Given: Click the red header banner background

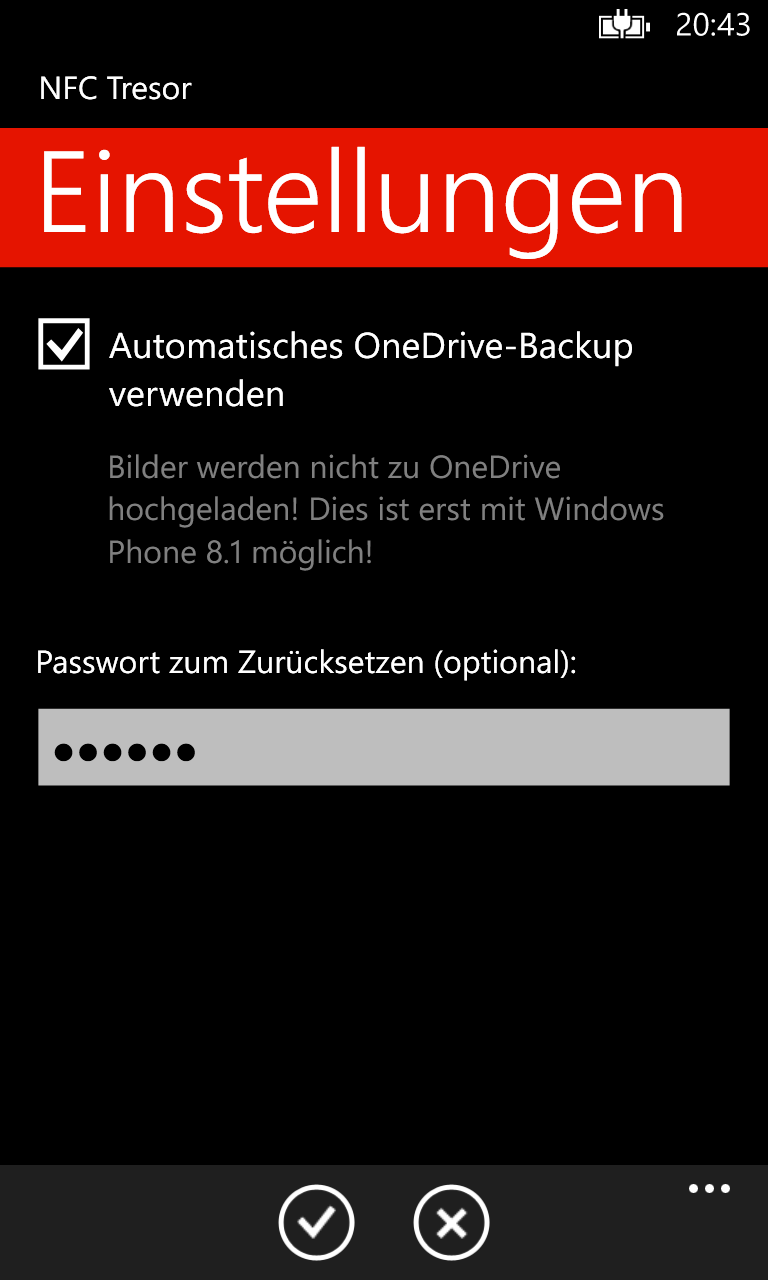Looking at the screenshot, I should [x=728, y=197].
